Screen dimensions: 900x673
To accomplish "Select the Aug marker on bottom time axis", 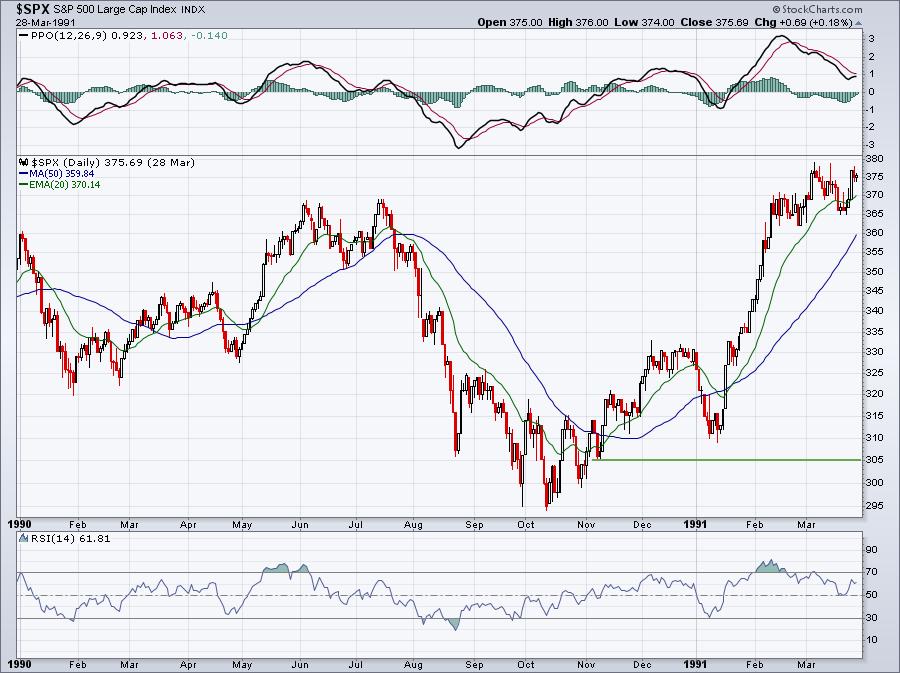I will pyautogui.click(x=411, y=664).
